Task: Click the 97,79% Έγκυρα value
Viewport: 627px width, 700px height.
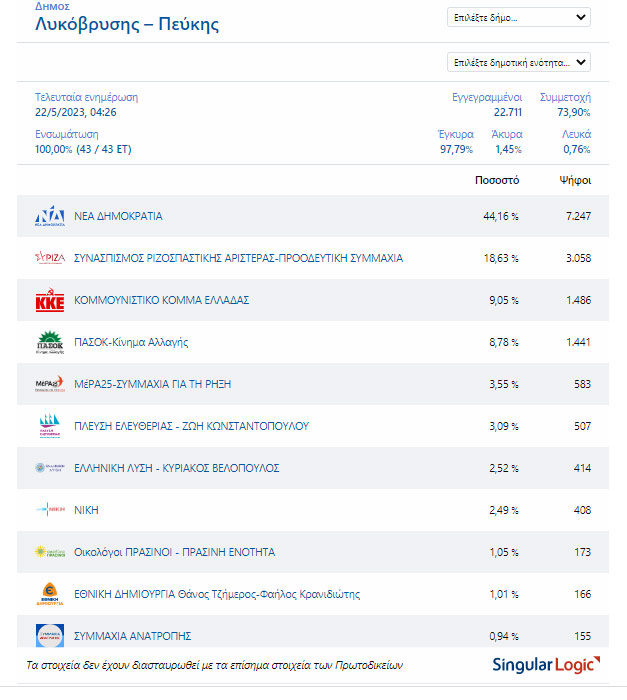Action: click(x=456, y=149)
